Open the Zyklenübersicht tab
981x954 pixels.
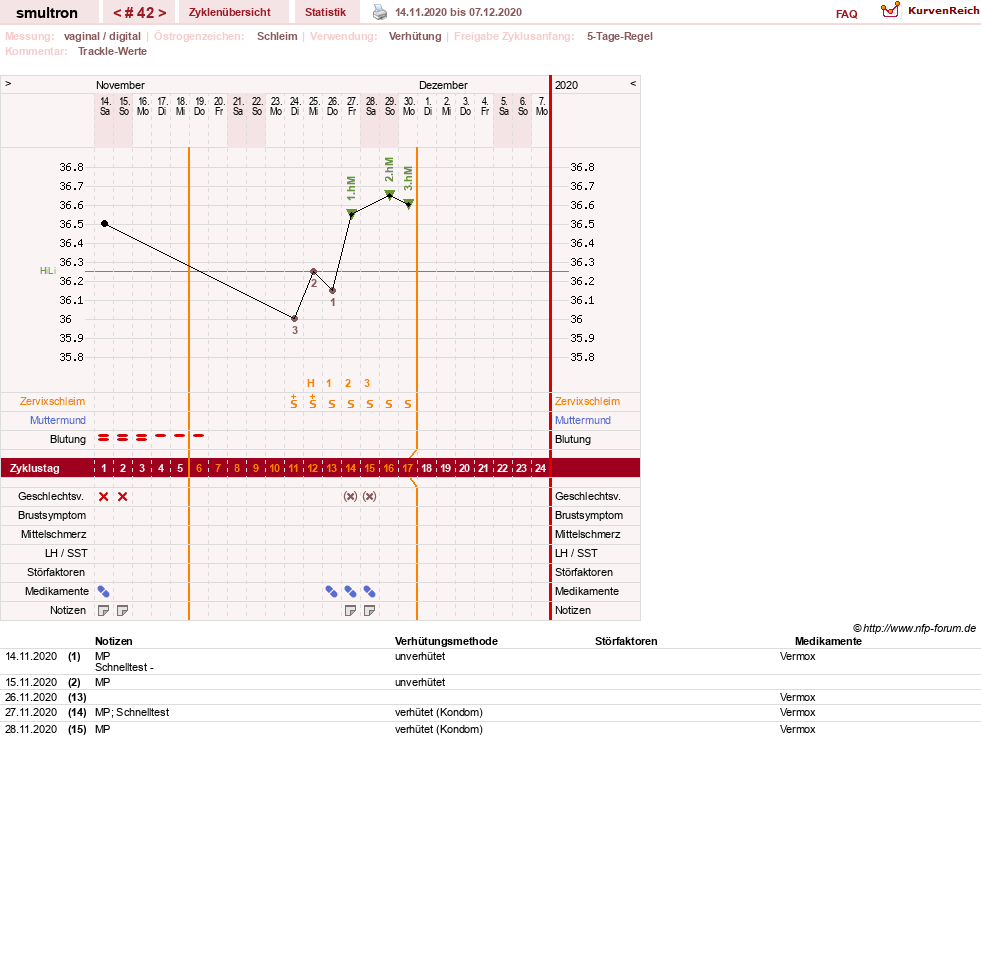pos(230,13)
